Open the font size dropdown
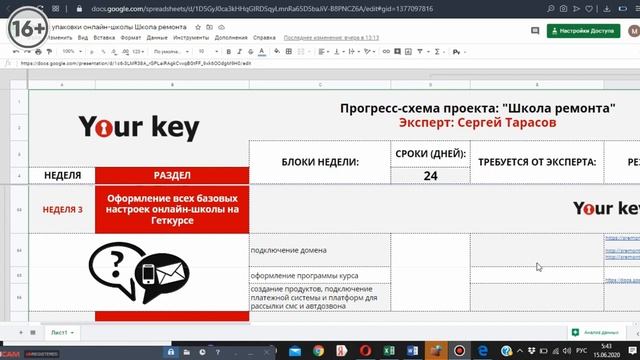Viewport: 640px width, 360px height. (208, 51)
